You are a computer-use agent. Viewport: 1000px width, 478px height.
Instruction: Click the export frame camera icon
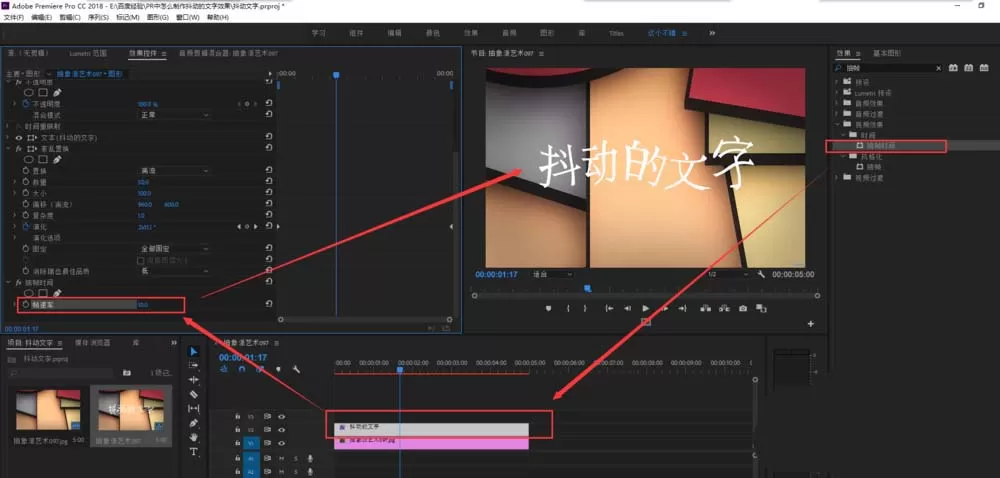(743, 308)
